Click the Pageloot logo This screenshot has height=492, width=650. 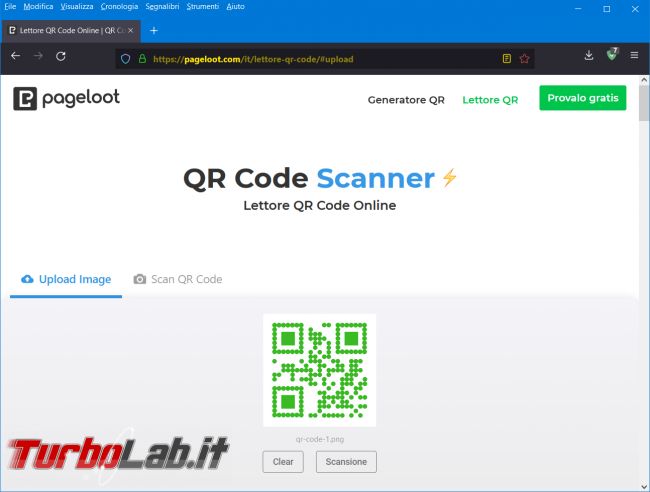66,98
